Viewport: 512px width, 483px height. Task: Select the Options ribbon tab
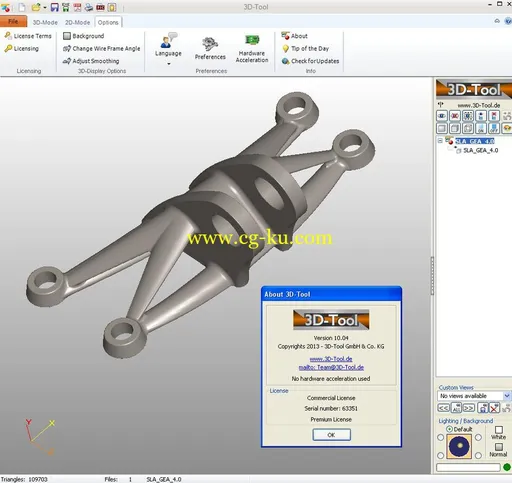tap(108, 22)
